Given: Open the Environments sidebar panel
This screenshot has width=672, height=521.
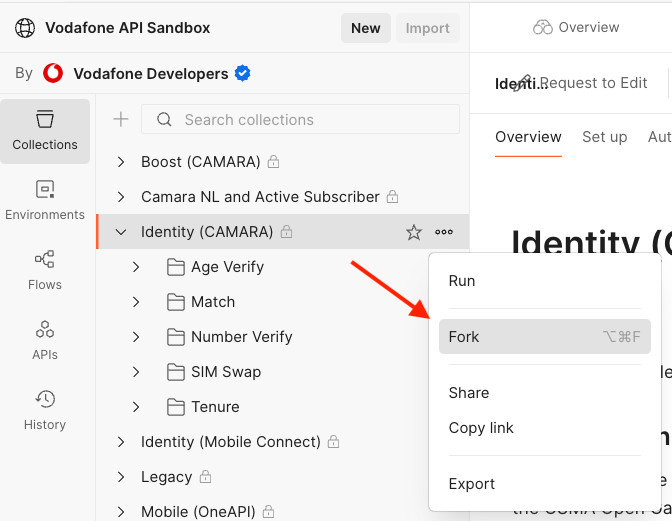Looking at the screenshot, I should coord(45,200).
